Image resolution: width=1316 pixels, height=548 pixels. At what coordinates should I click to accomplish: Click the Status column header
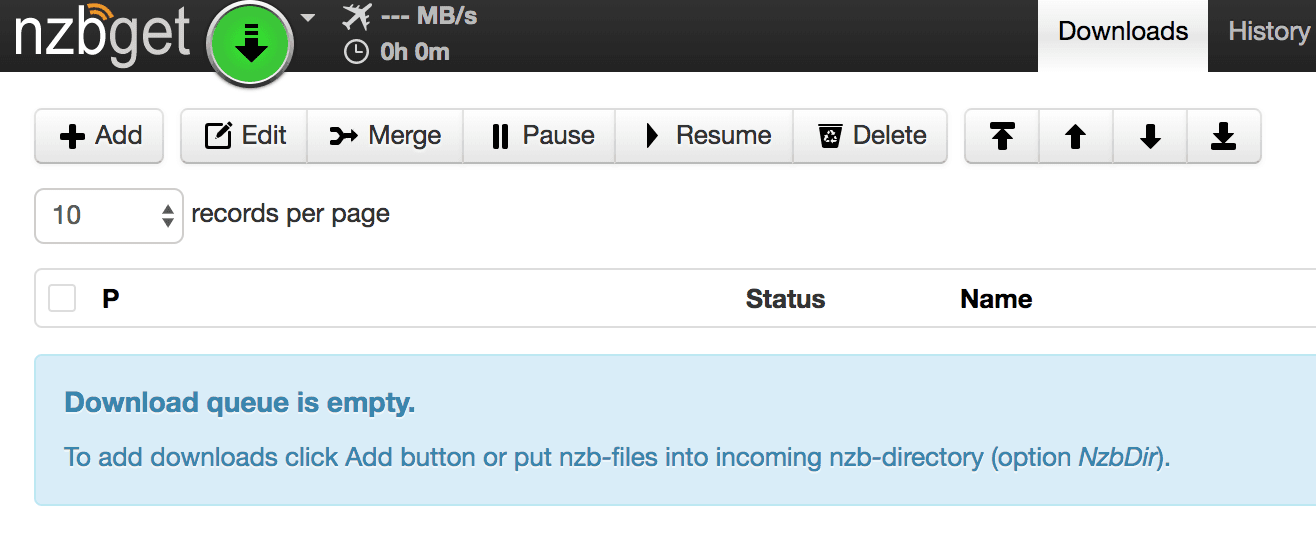785,299
